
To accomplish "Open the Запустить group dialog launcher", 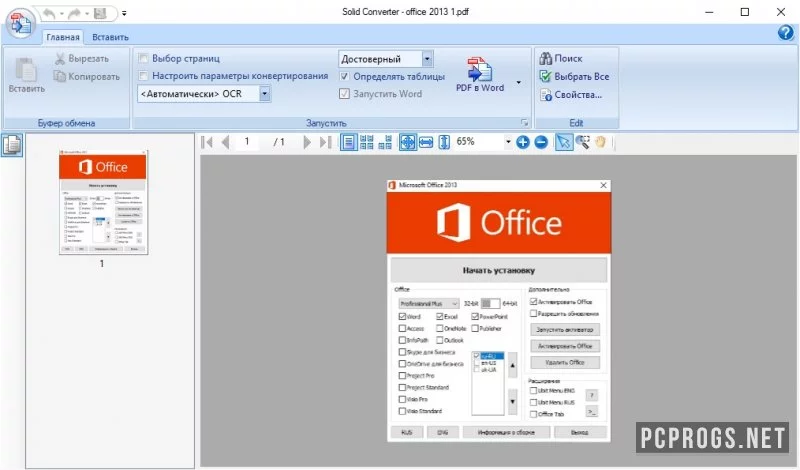I will click(524, 122).
